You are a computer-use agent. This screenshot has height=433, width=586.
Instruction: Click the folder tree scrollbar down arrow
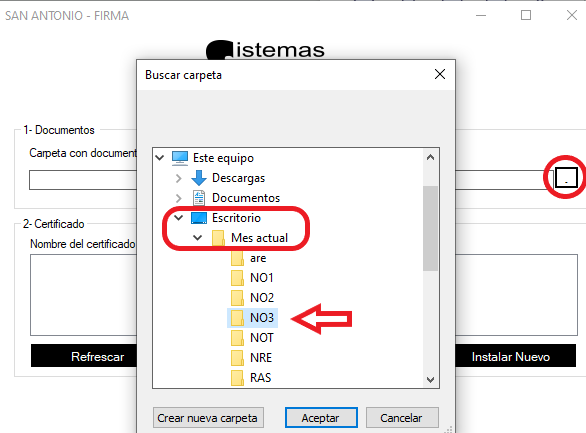pyautogui.click(x=431, y=380)
